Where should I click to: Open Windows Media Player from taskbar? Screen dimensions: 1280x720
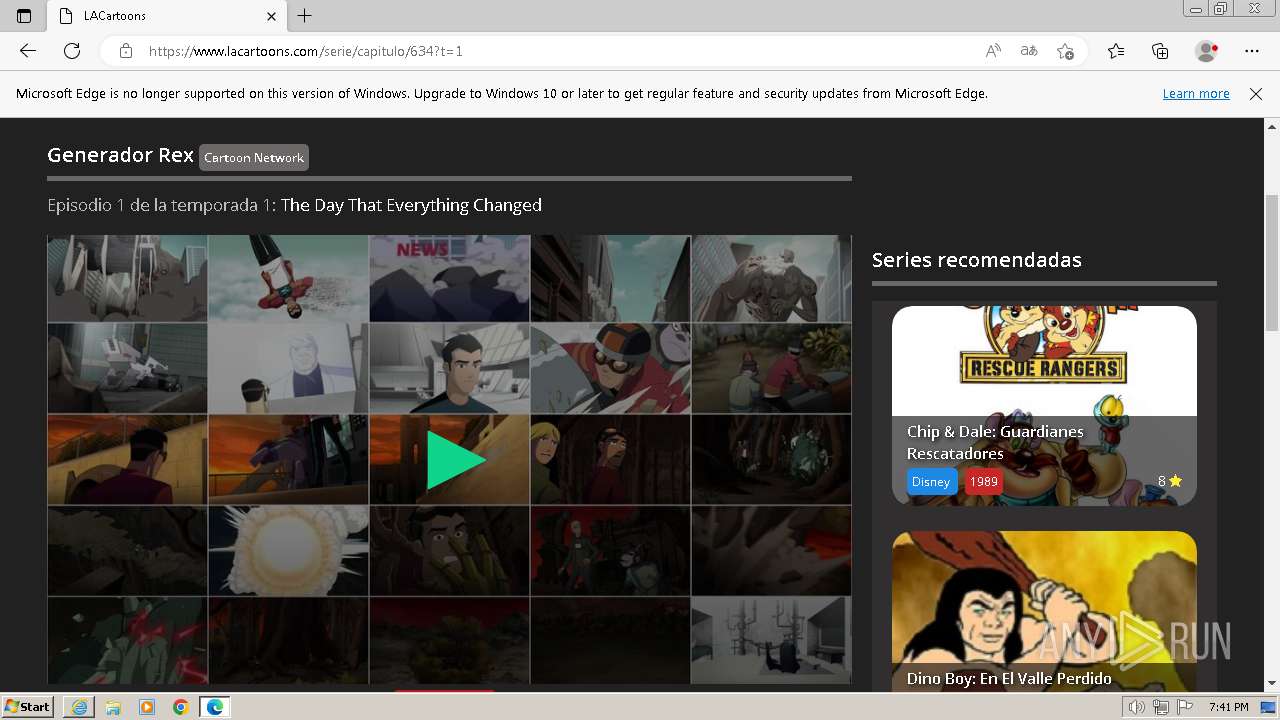coord(147,707)
